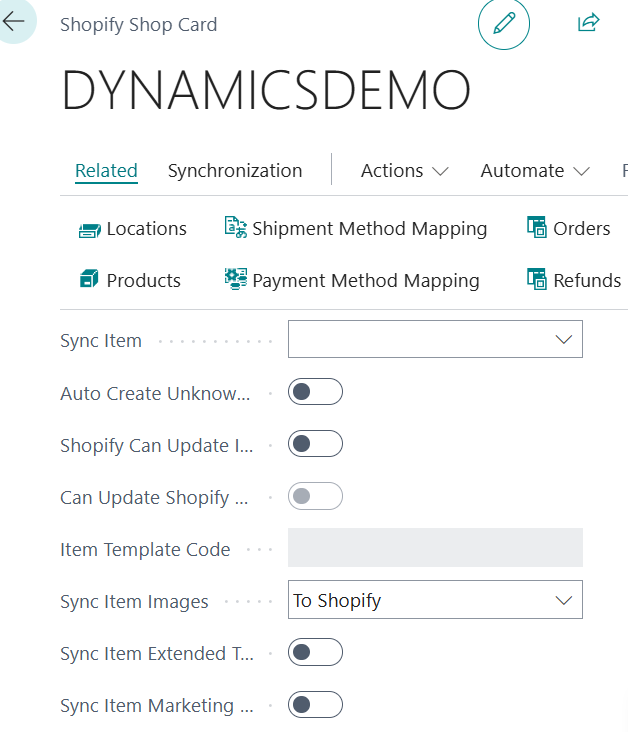Toggle Shopify Can Update switch

point(315,443)
